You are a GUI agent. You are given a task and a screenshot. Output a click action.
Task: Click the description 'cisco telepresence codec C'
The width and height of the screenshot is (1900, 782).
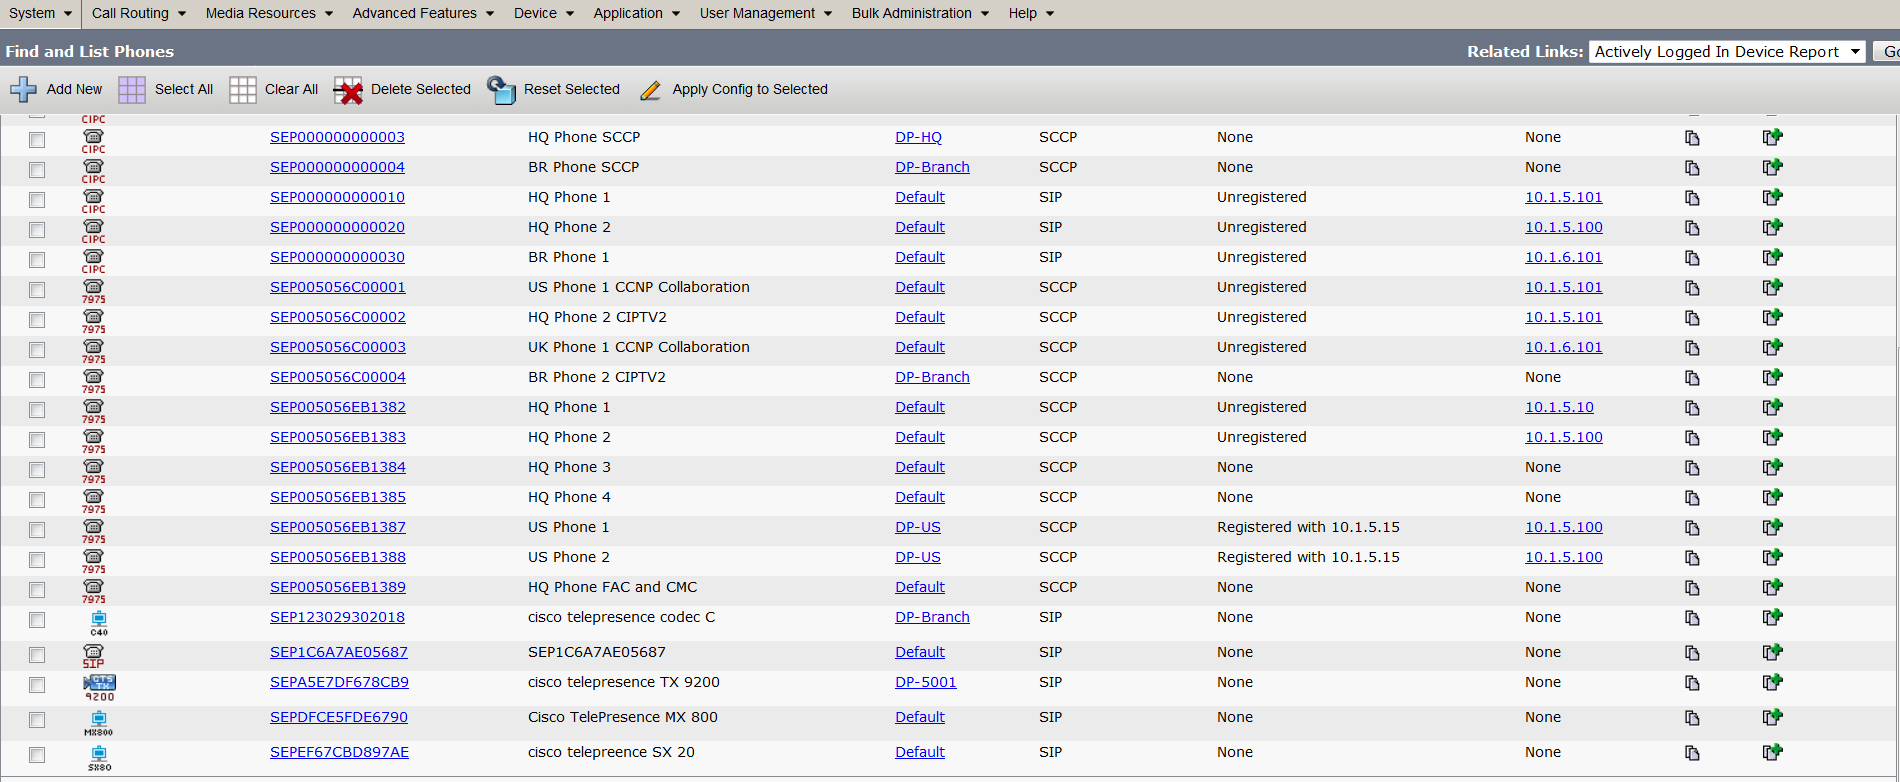coord(621,617)
